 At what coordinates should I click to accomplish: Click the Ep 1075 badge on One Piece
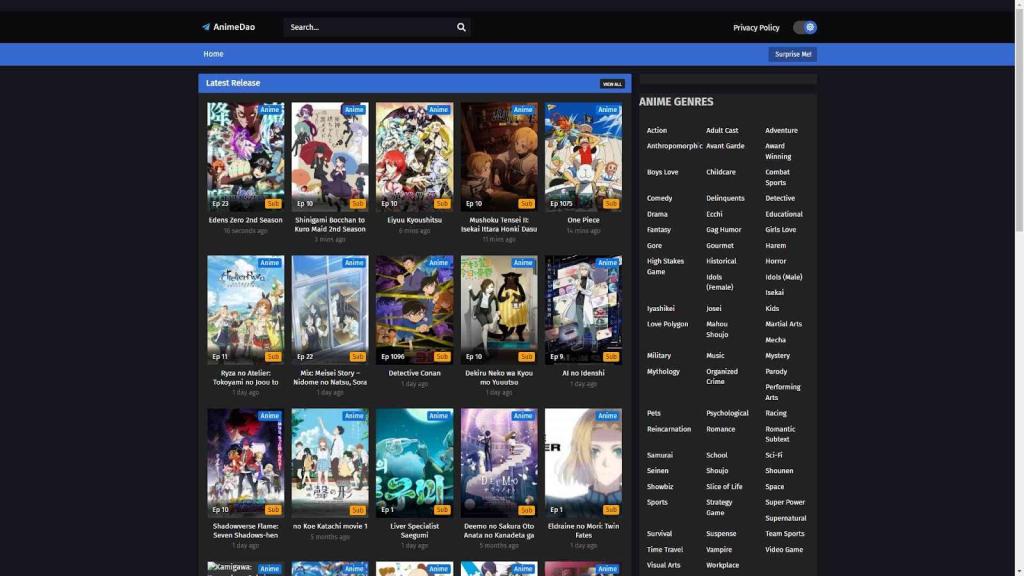click(561, 201)
